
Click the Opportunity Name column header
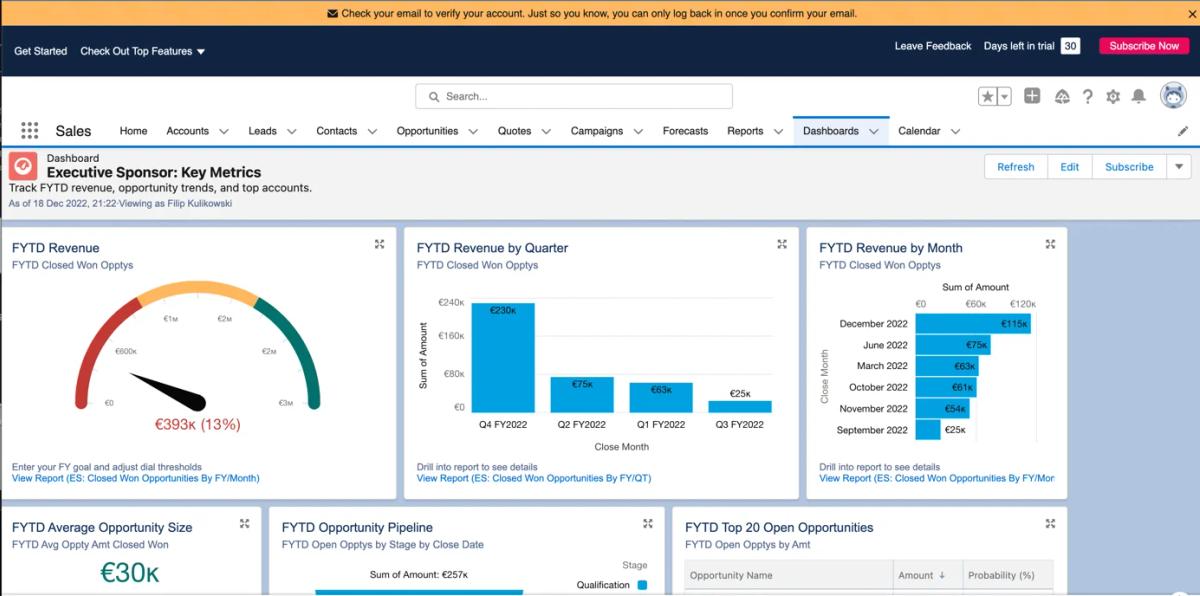[788, 575]
